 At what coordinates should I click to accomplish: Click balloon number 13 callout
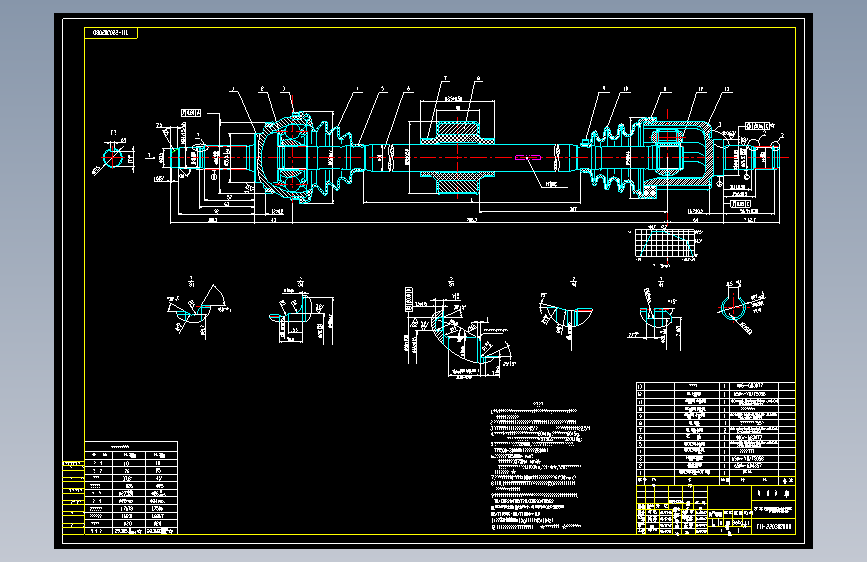tap(727, 89)
